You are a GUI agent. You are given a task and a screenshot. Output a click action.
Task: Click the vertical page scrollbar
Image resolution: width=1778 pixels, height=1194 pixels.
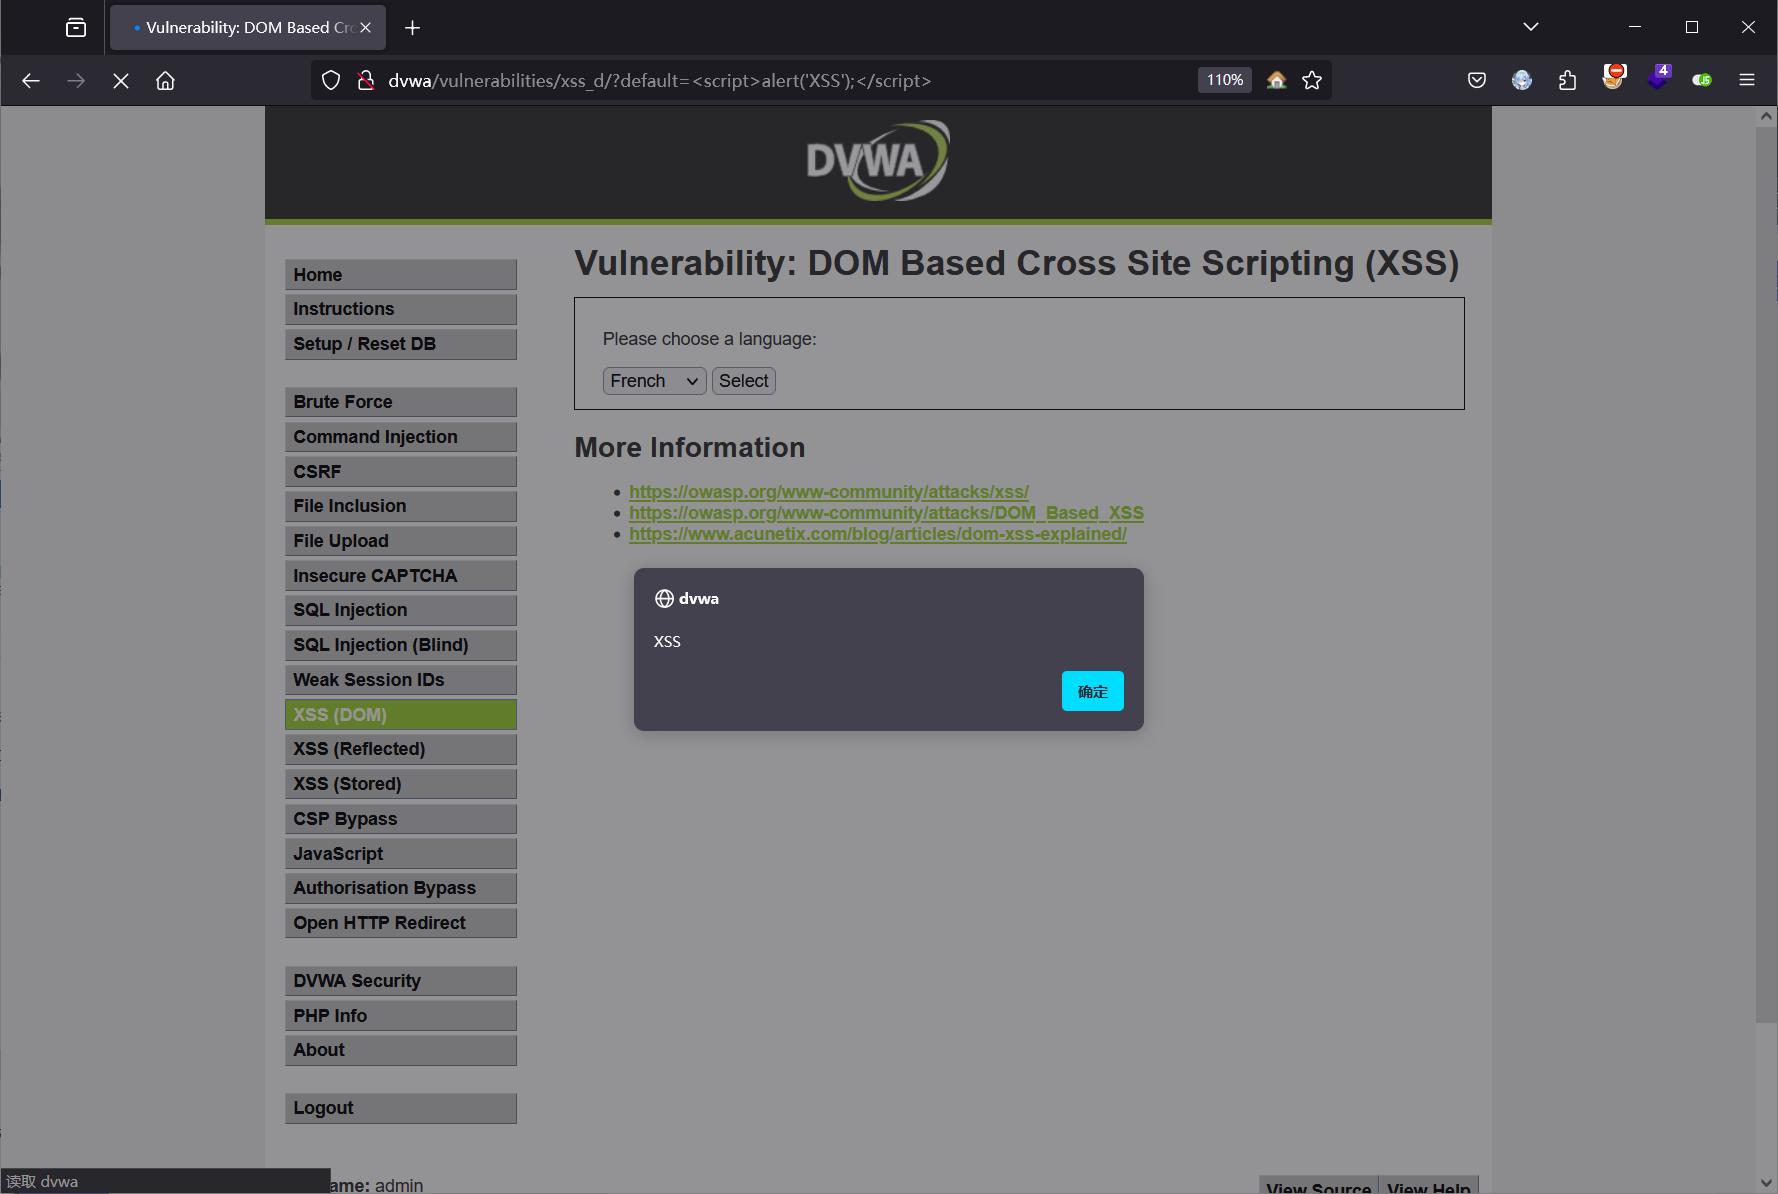1766,575
